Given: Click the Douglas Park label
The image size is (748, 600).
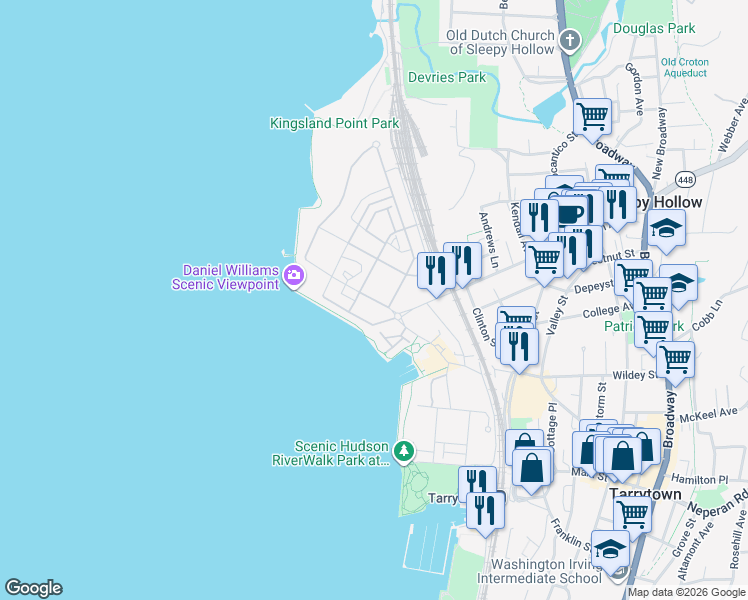Looking at the screenshot, I should coord(654,29).
